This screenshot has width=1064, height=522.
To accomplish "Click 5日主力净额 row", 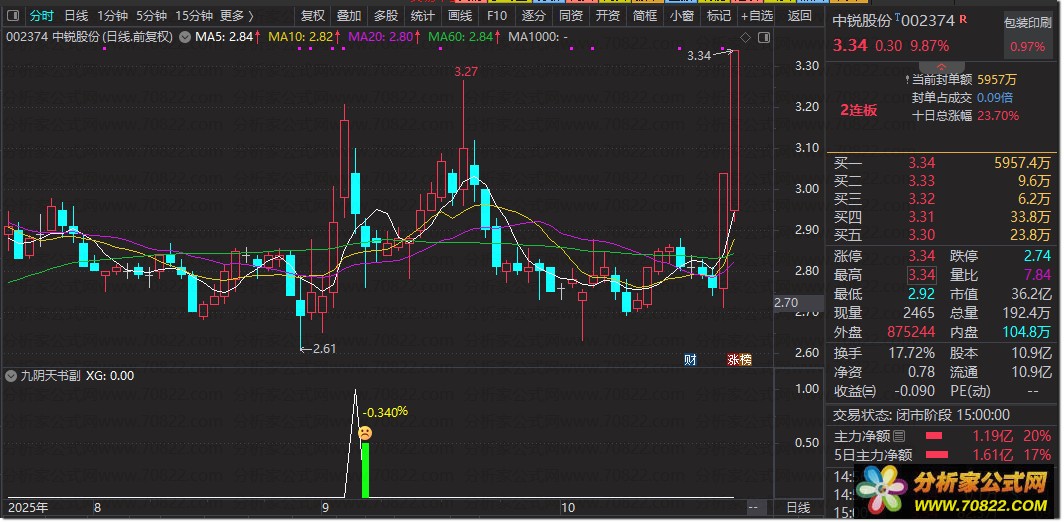I will click(943, 455).
